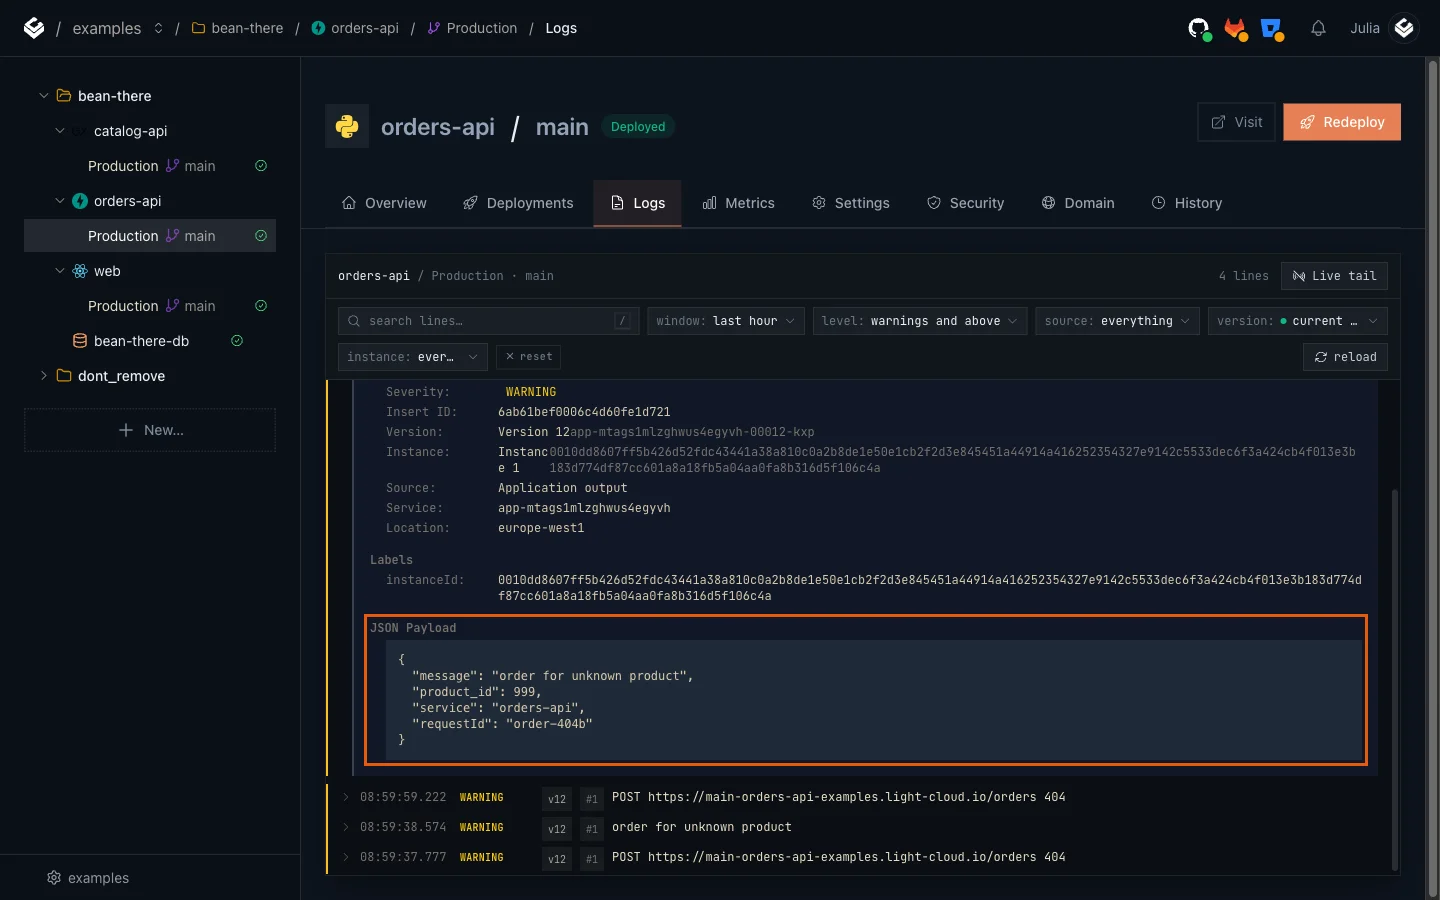Click the settings gear beside examples
The height and width of the screenshot is (900, 1440).
click(54, 878)
